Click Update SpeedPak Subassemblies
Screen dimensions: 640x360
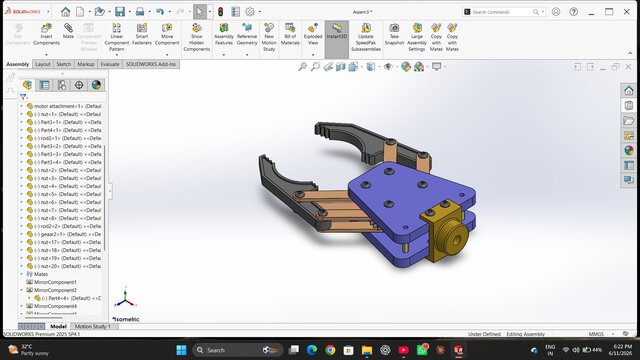pyautogui.click(x=366, y=37)
